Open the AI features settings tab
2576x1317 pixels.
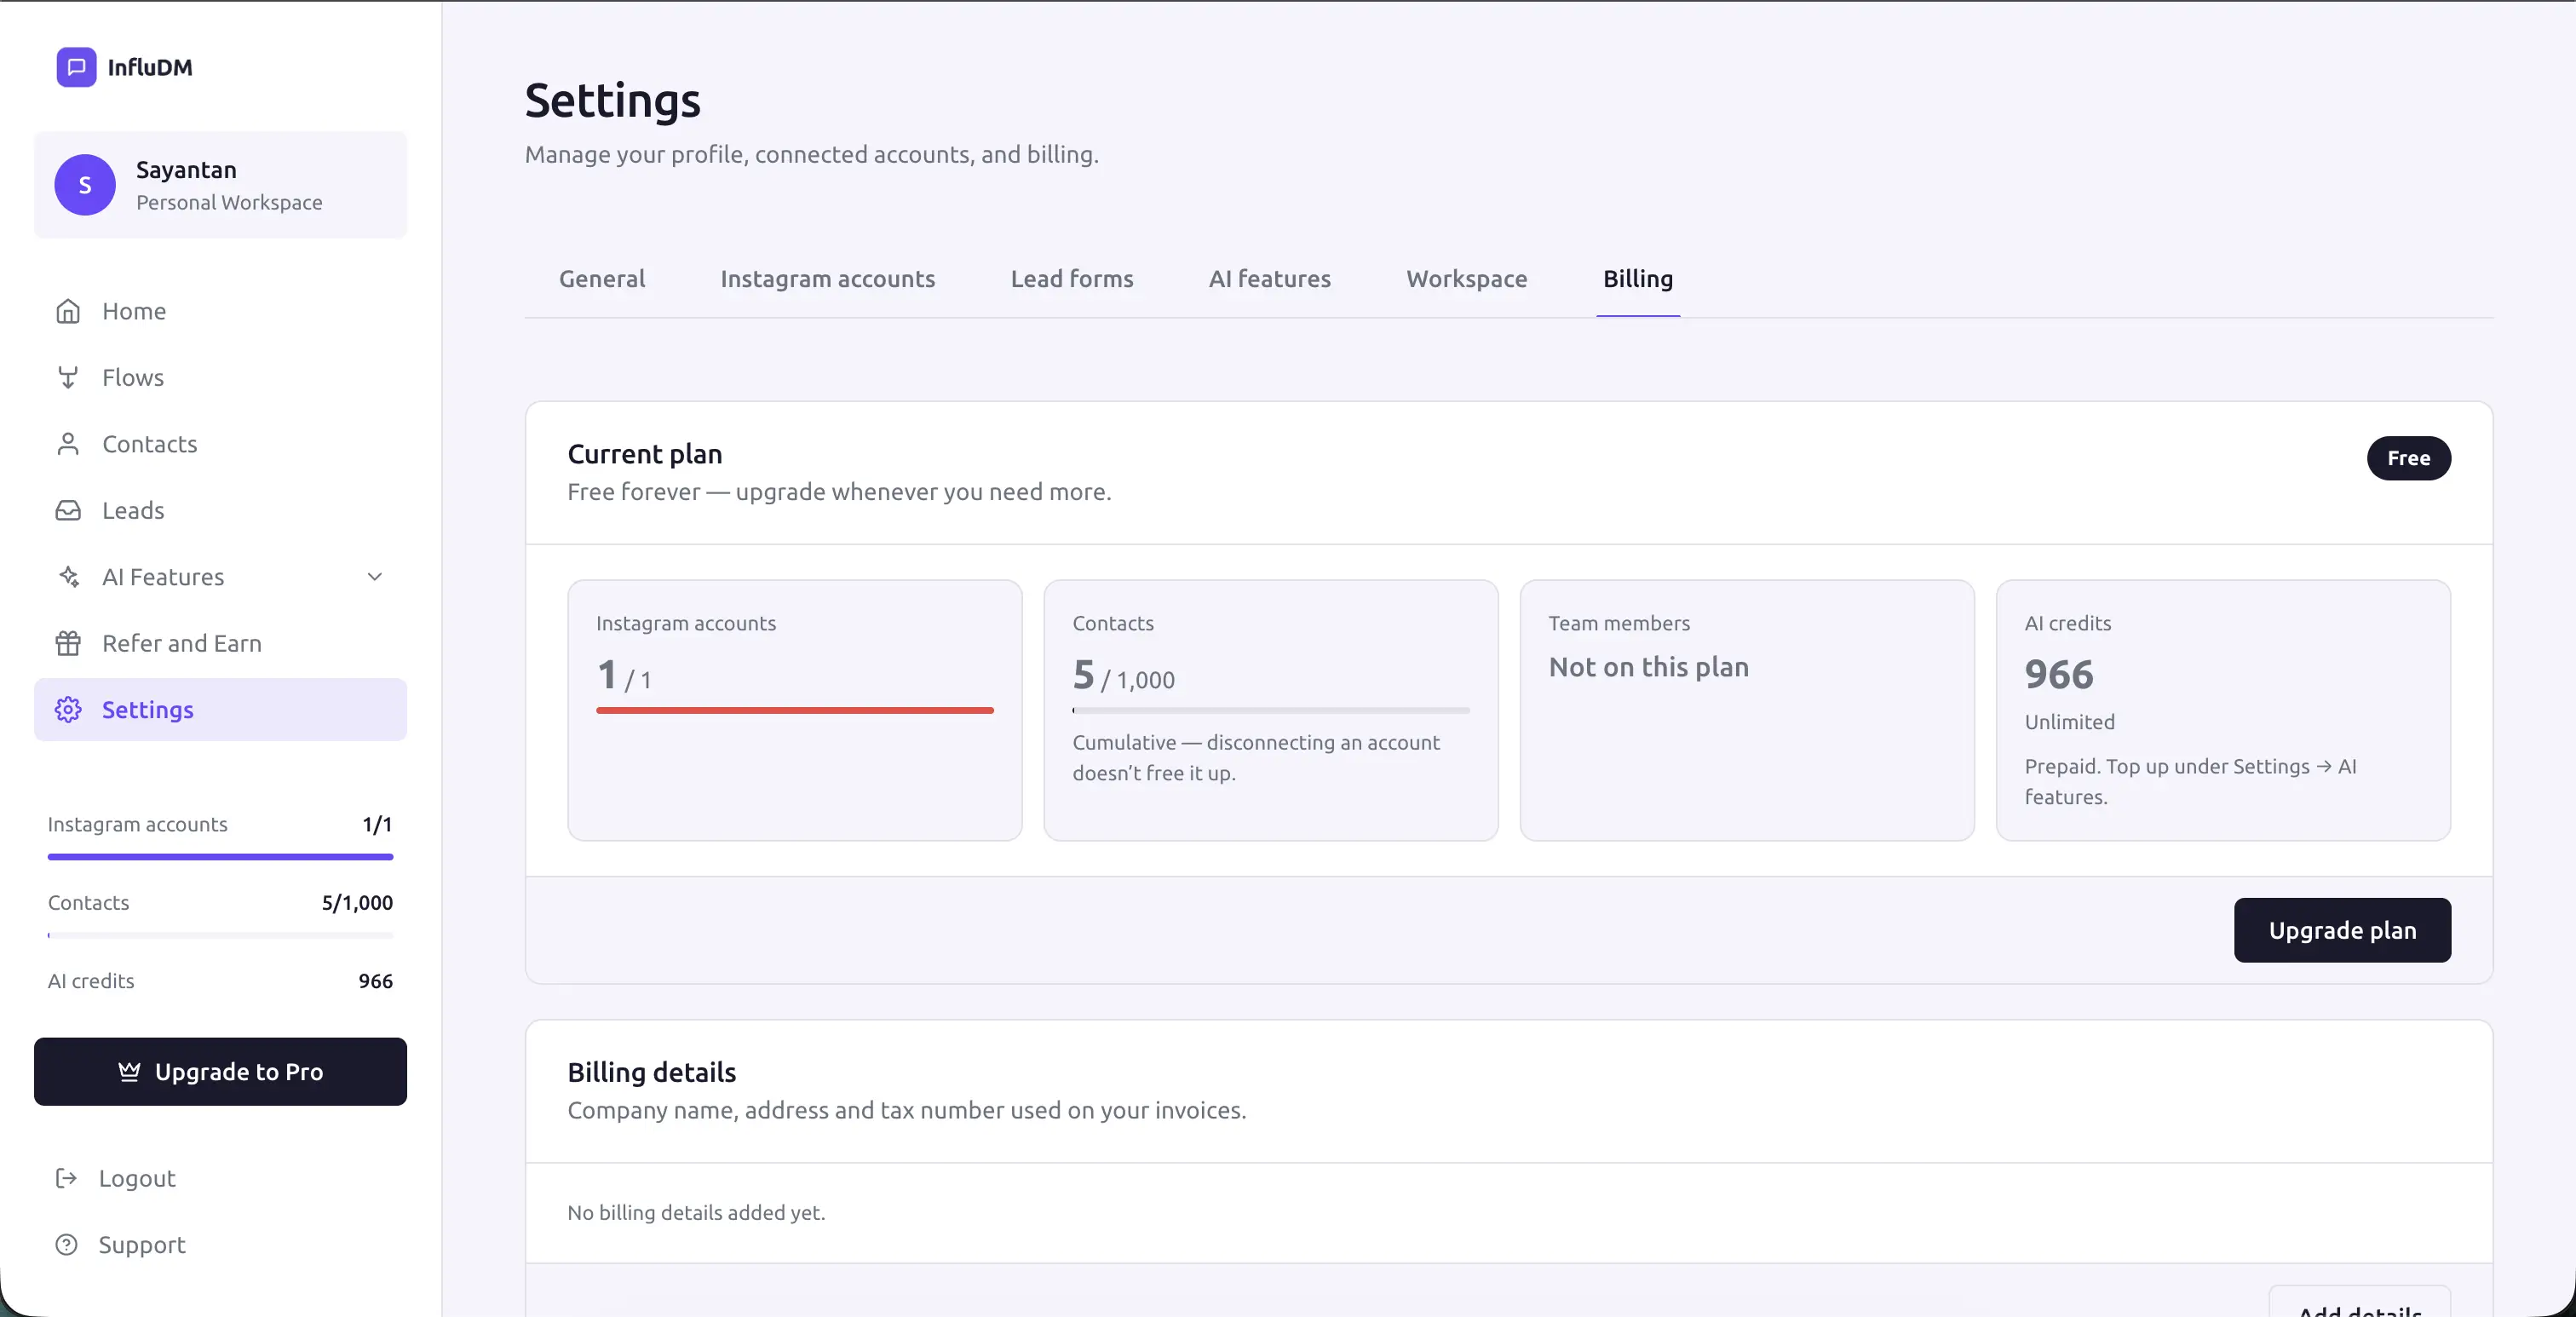1269,279
